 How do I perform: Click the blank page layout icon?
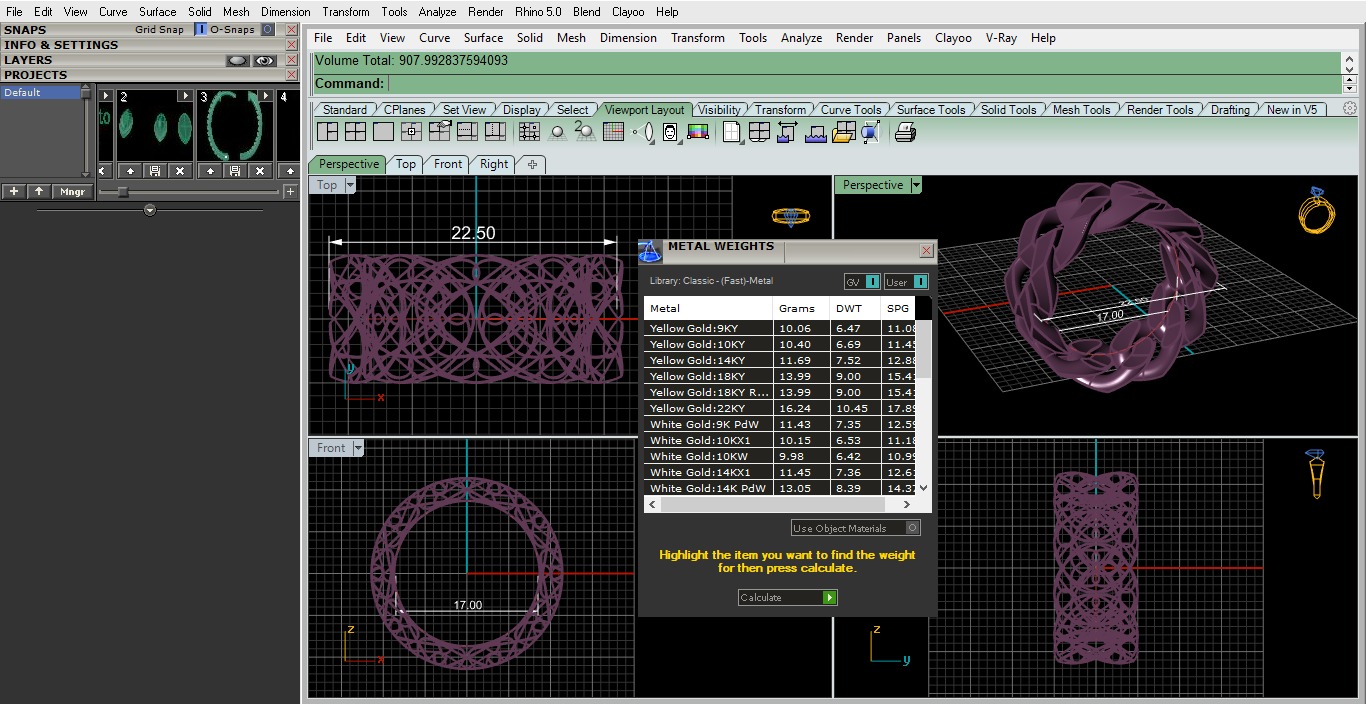coord(732,131)
